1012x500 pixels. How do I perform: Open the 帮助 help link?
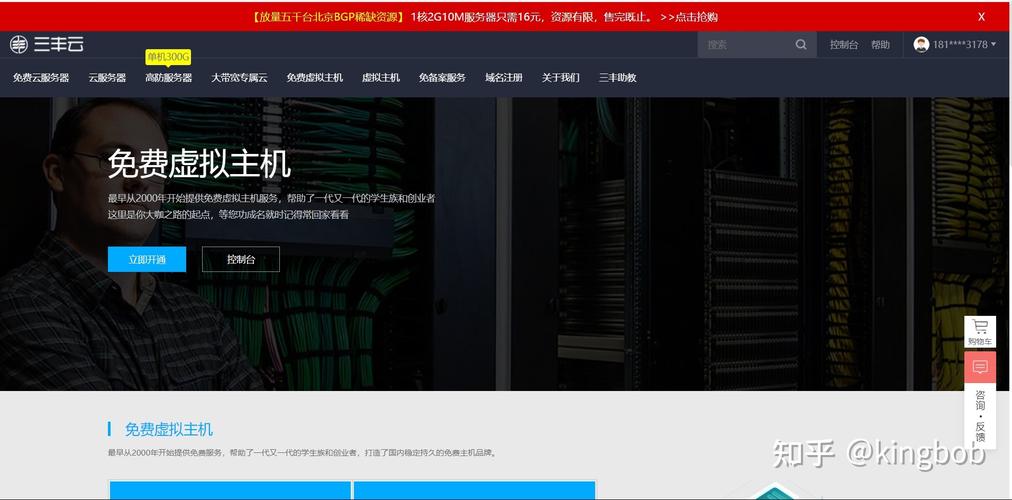(880, 45)
